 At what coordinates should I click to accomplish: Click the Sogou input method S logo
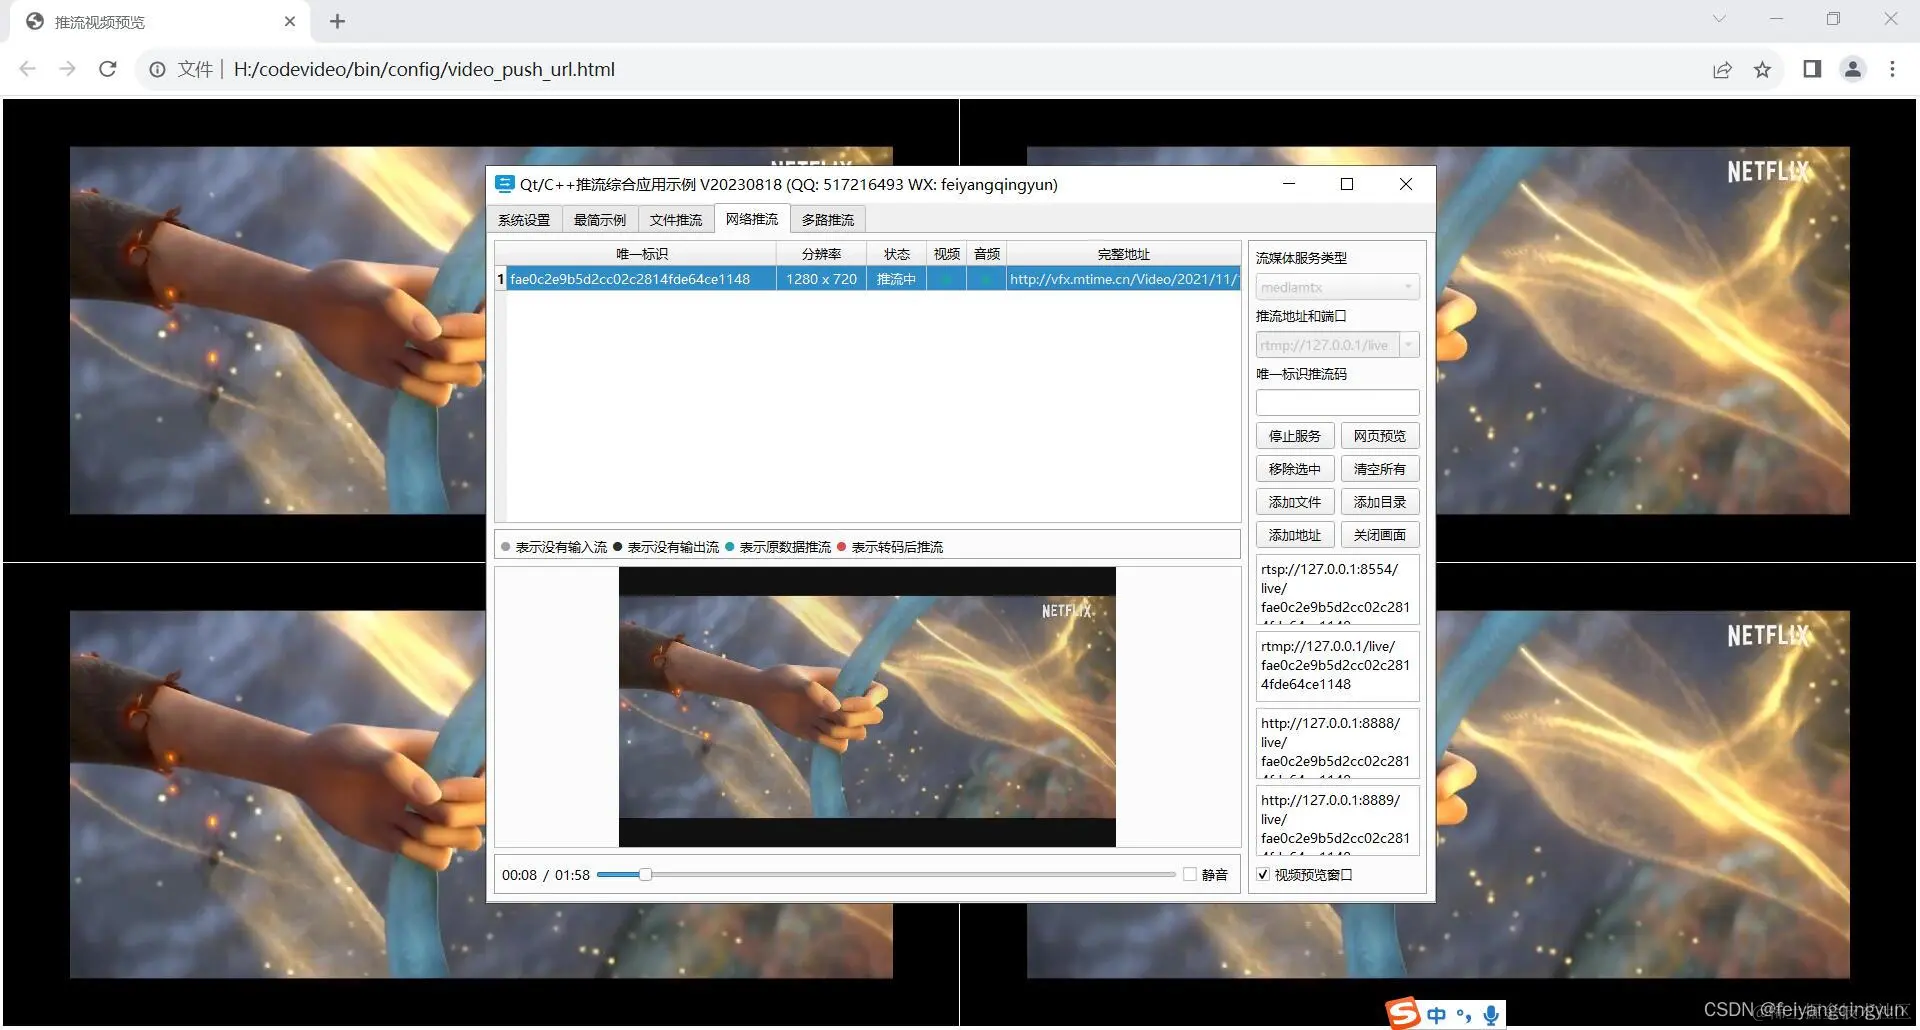click(x=1403, y=1014)
